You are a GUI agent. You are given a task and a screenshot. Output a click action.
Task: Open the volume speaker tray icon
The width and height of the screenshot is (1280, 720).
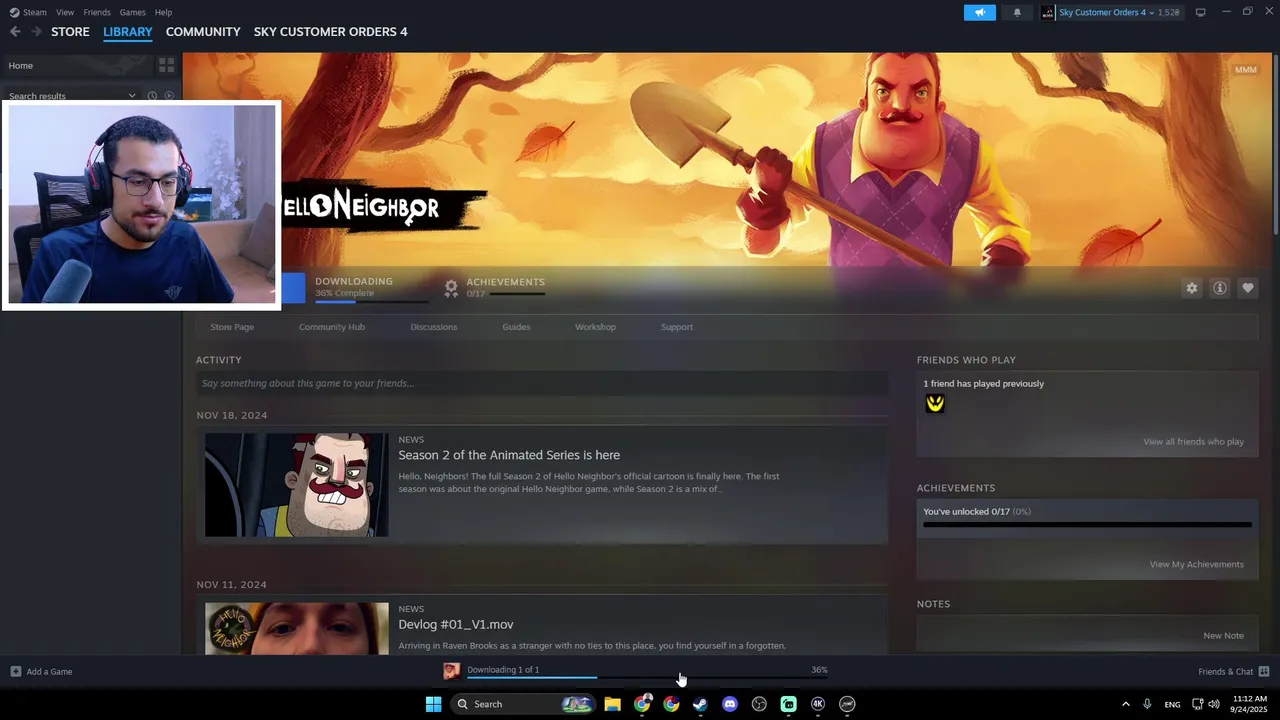click(1214, 704)
